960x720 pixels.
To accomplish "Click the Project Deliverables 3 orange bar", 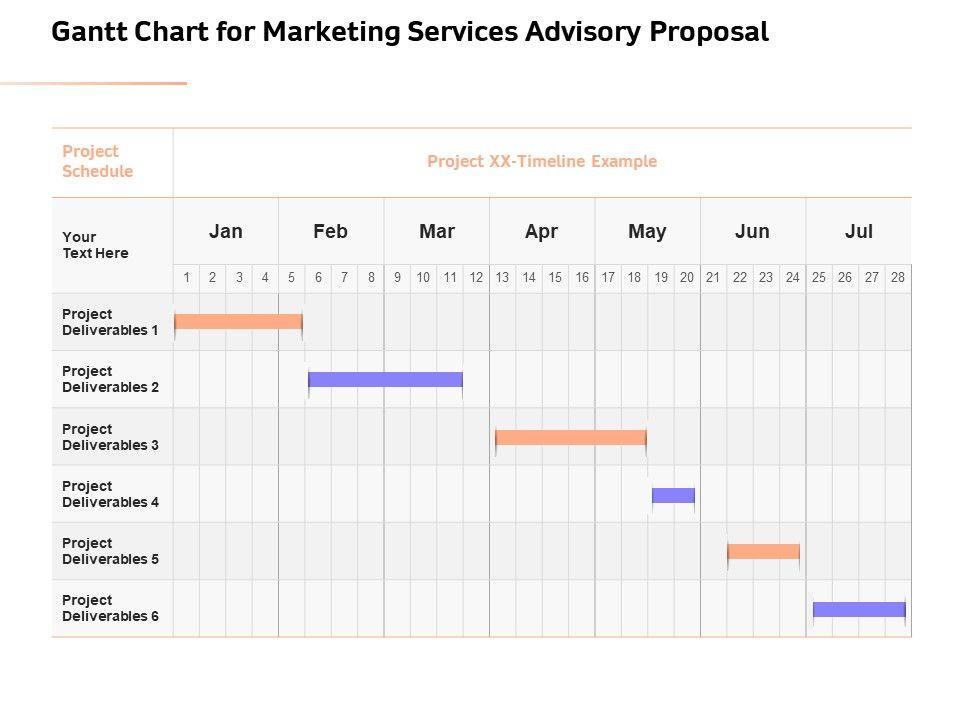I will pyautogui.click(x=571, y=437).
